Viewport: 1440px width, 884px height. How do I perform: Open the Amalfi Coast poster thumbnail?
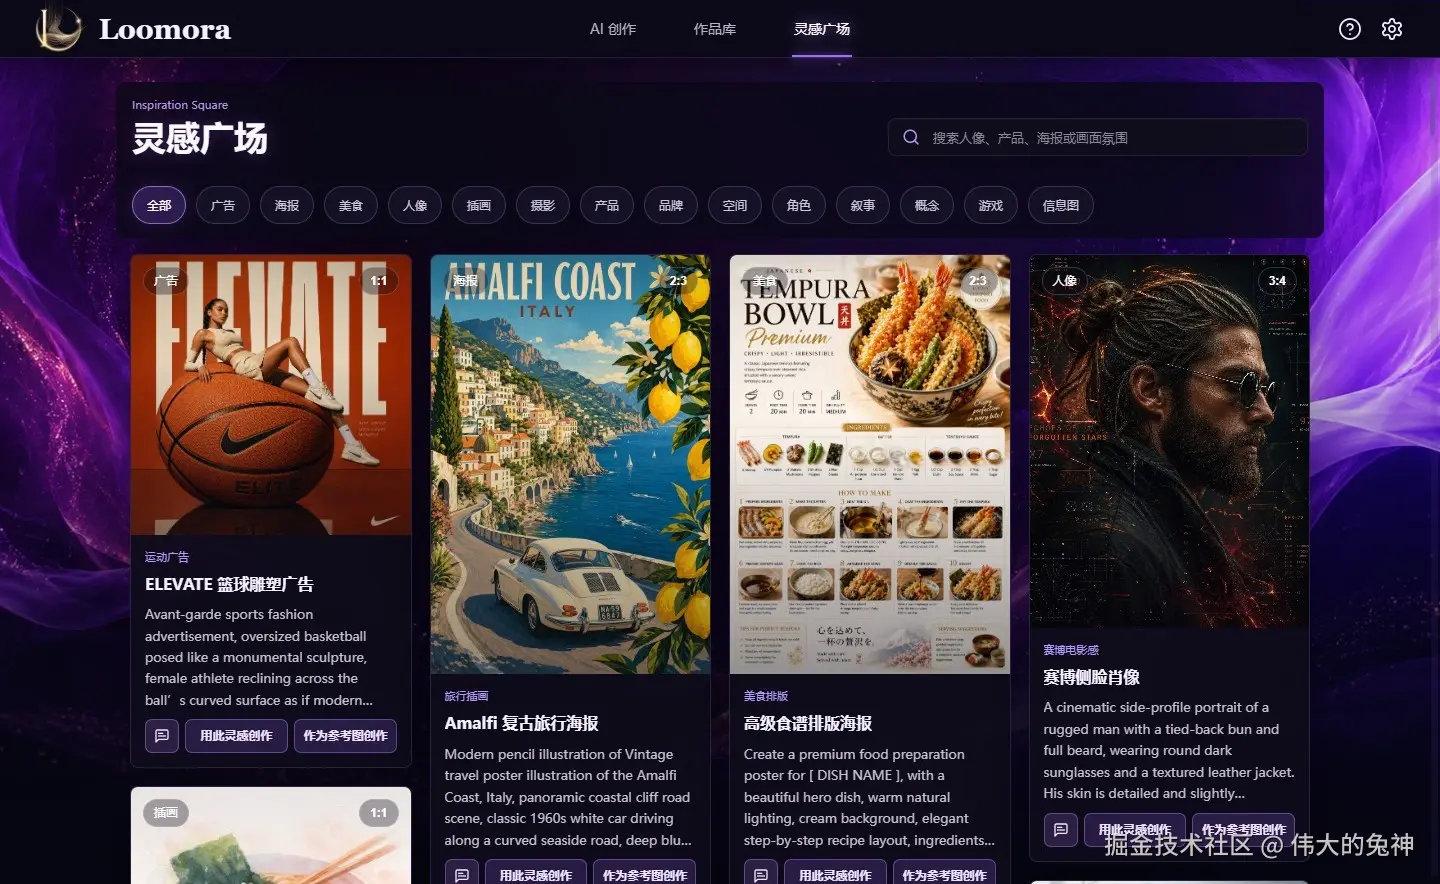pyautogui.click(x=571, y=464)
